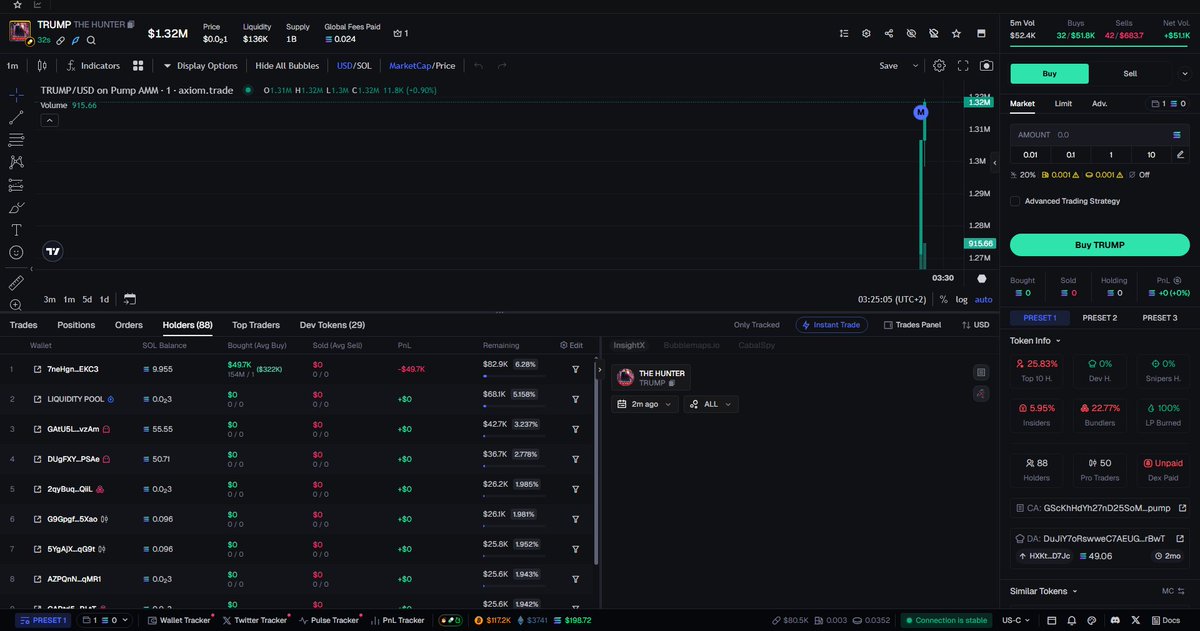This screenshot has height=631, width=1200.
Task: Open the Save layout dropdown arrow
Action: (x=915, y=66)
